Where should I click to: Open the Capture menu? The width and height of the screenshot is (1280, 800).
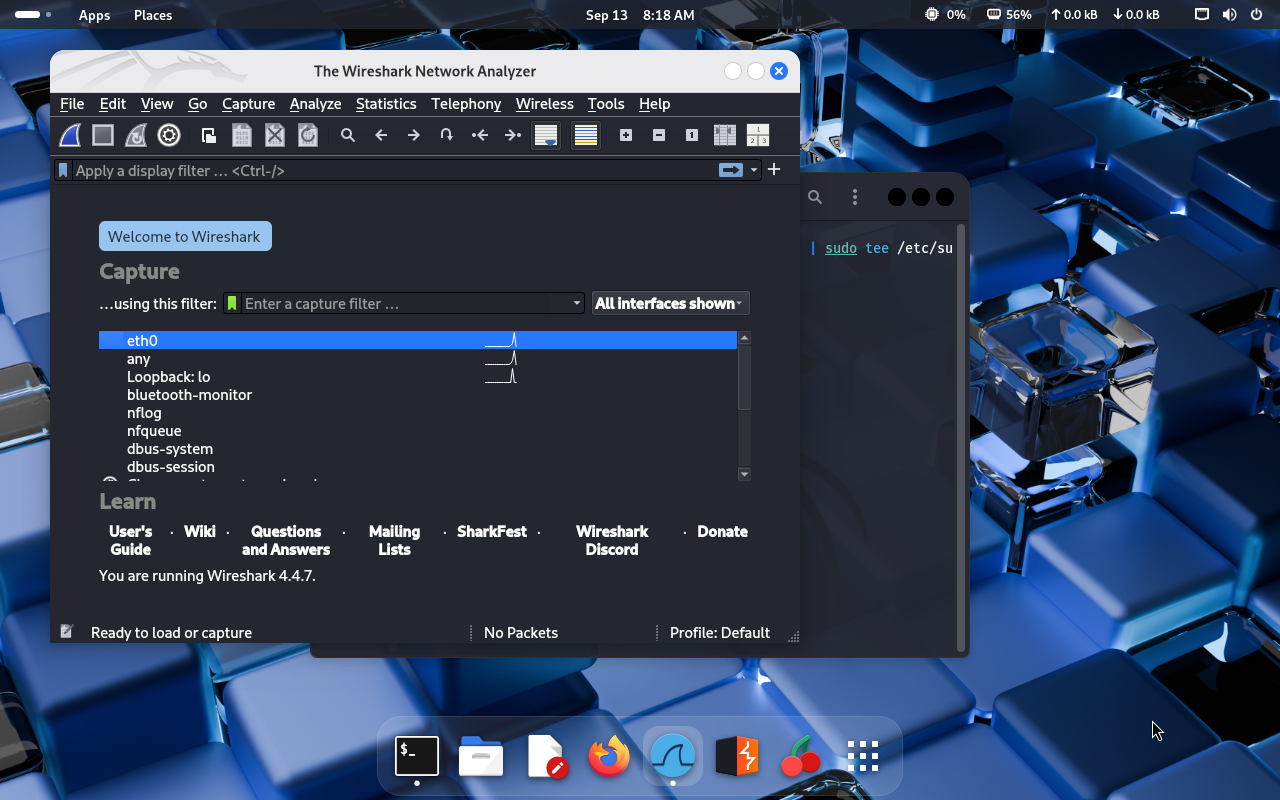coord(248,104)
